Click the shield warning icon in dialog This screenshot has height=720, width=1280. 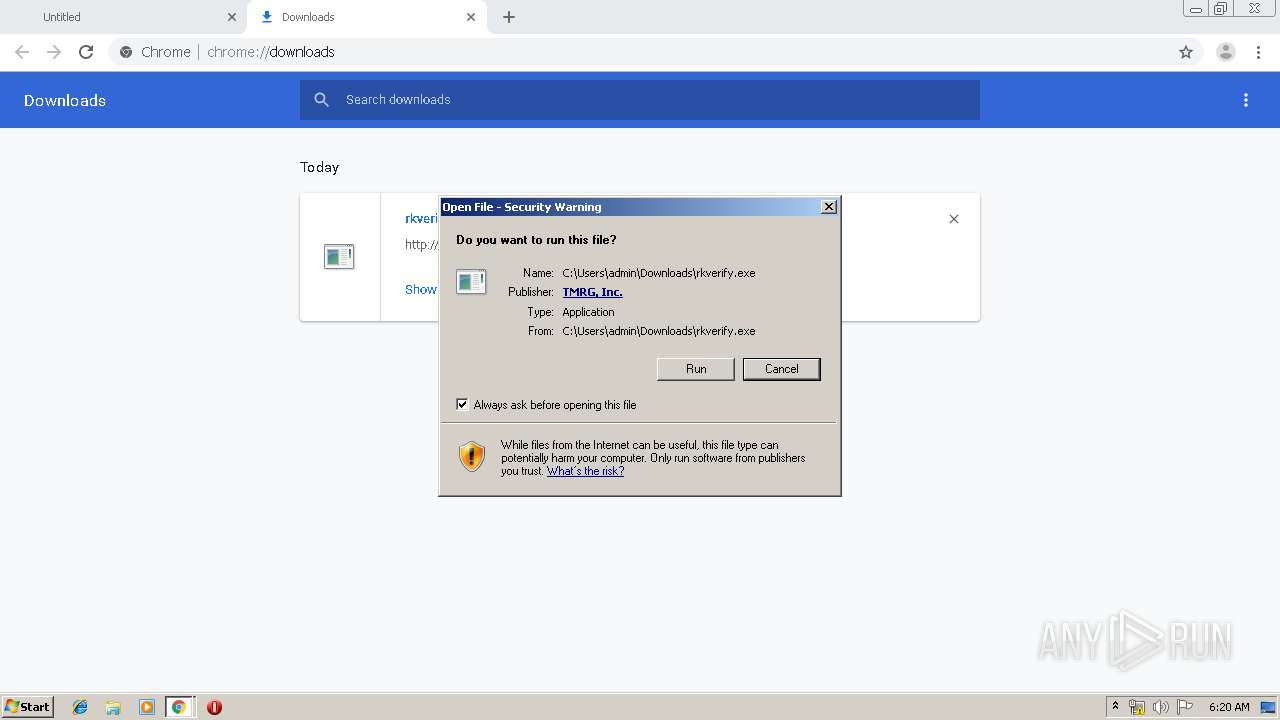pos(472,456)
